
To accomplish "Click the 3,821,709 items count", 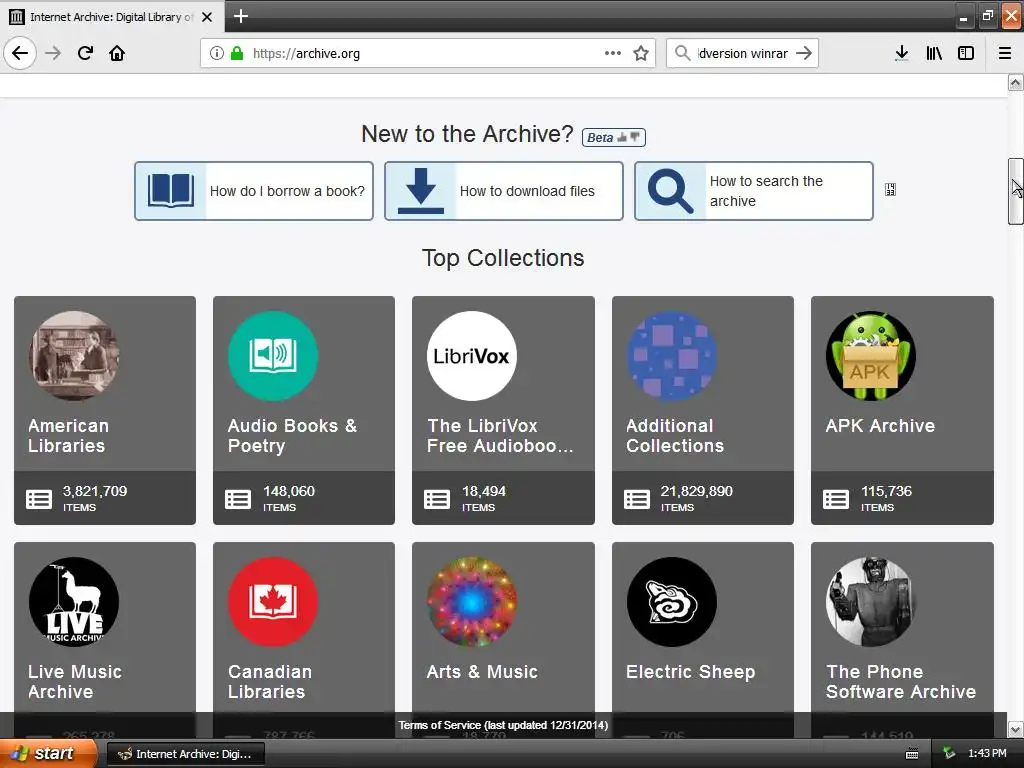I will coord(95,491).
